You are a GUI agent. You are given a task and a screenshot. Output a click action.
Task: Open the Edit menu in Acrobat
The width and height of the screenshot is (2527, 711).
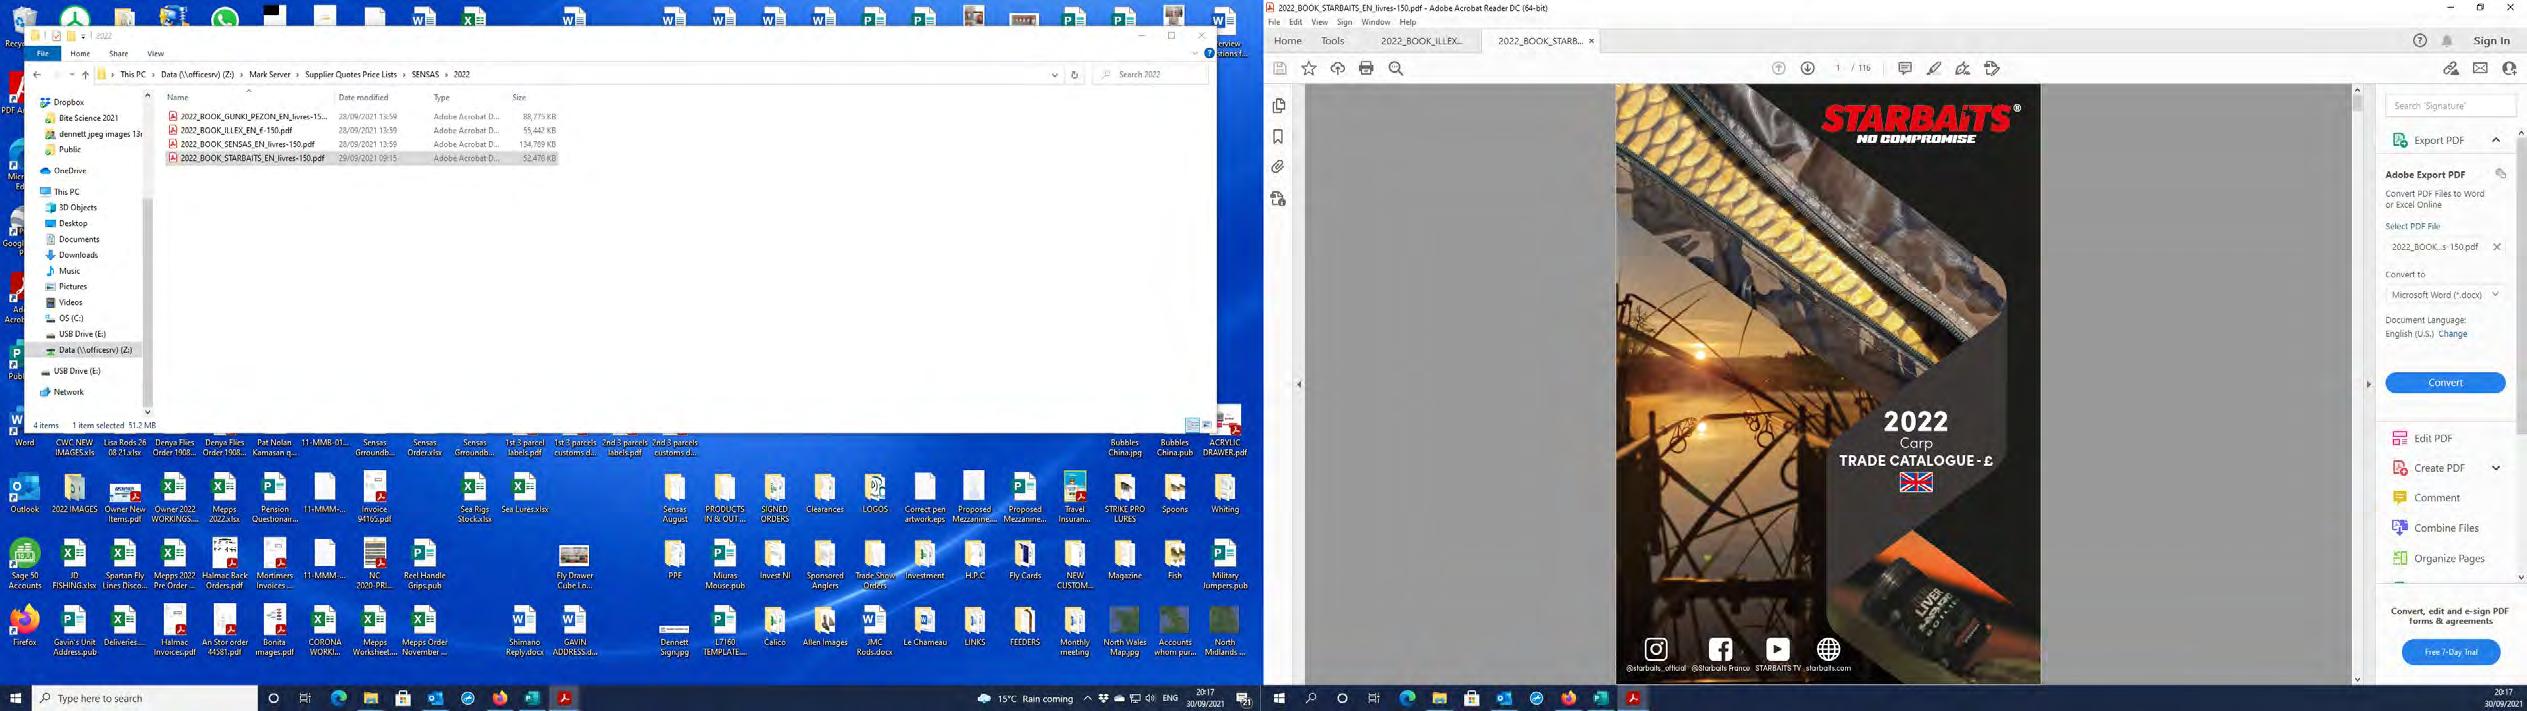[1295, 22]
